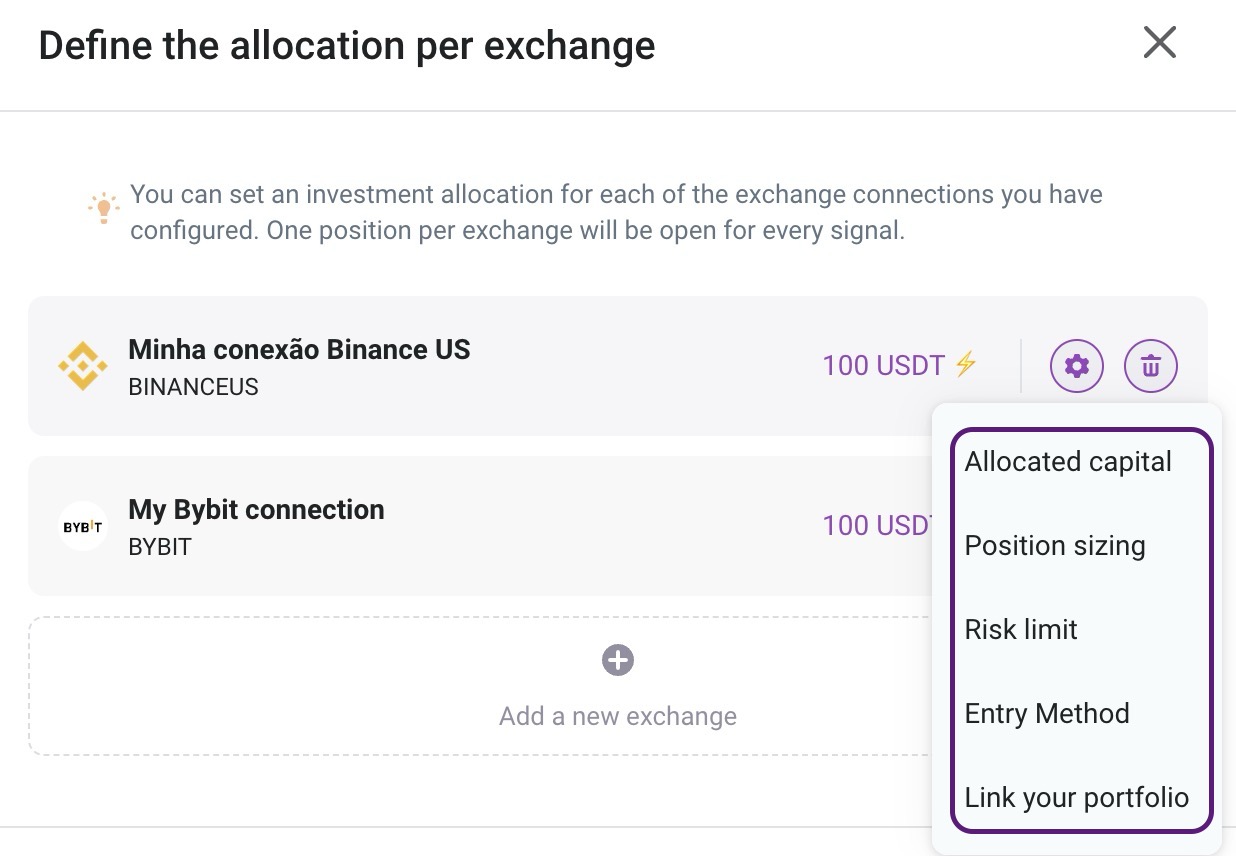Open the Risk limit menu entry

click(x=1020, y=630)
